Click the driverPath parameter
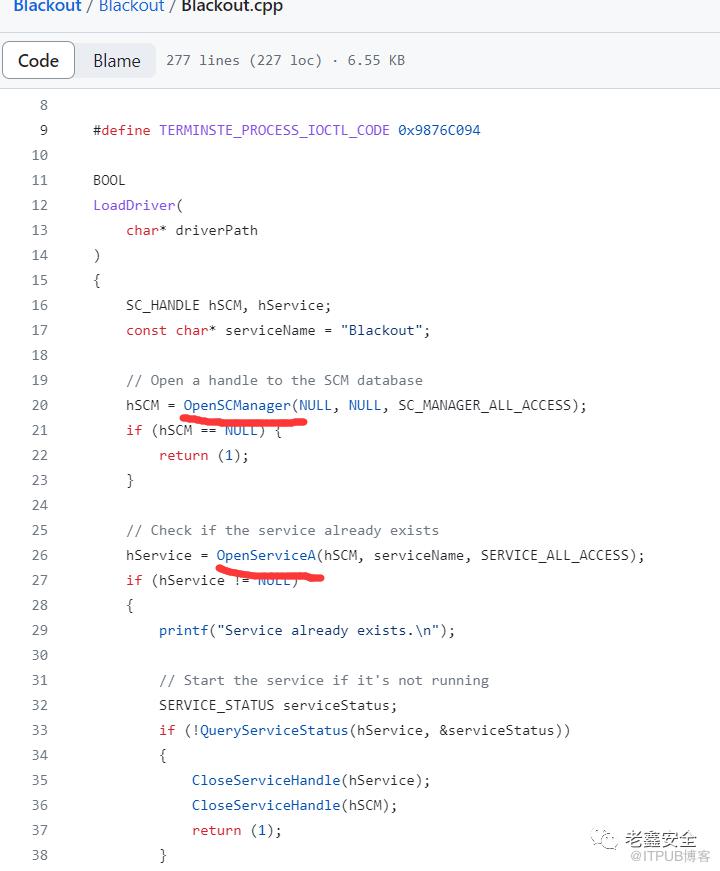Image resolution: width=720 pixels, height=871 pixels. (x=217, y=230)
